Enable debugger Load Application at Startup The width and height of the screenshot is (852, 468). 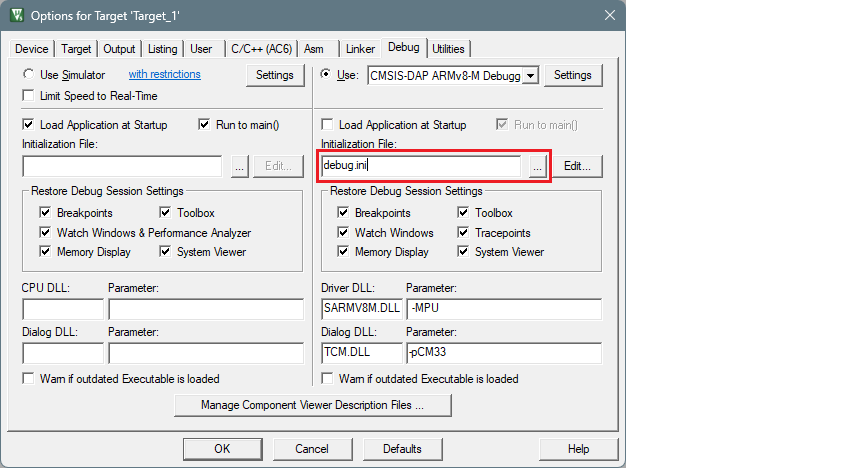(327, 124)
